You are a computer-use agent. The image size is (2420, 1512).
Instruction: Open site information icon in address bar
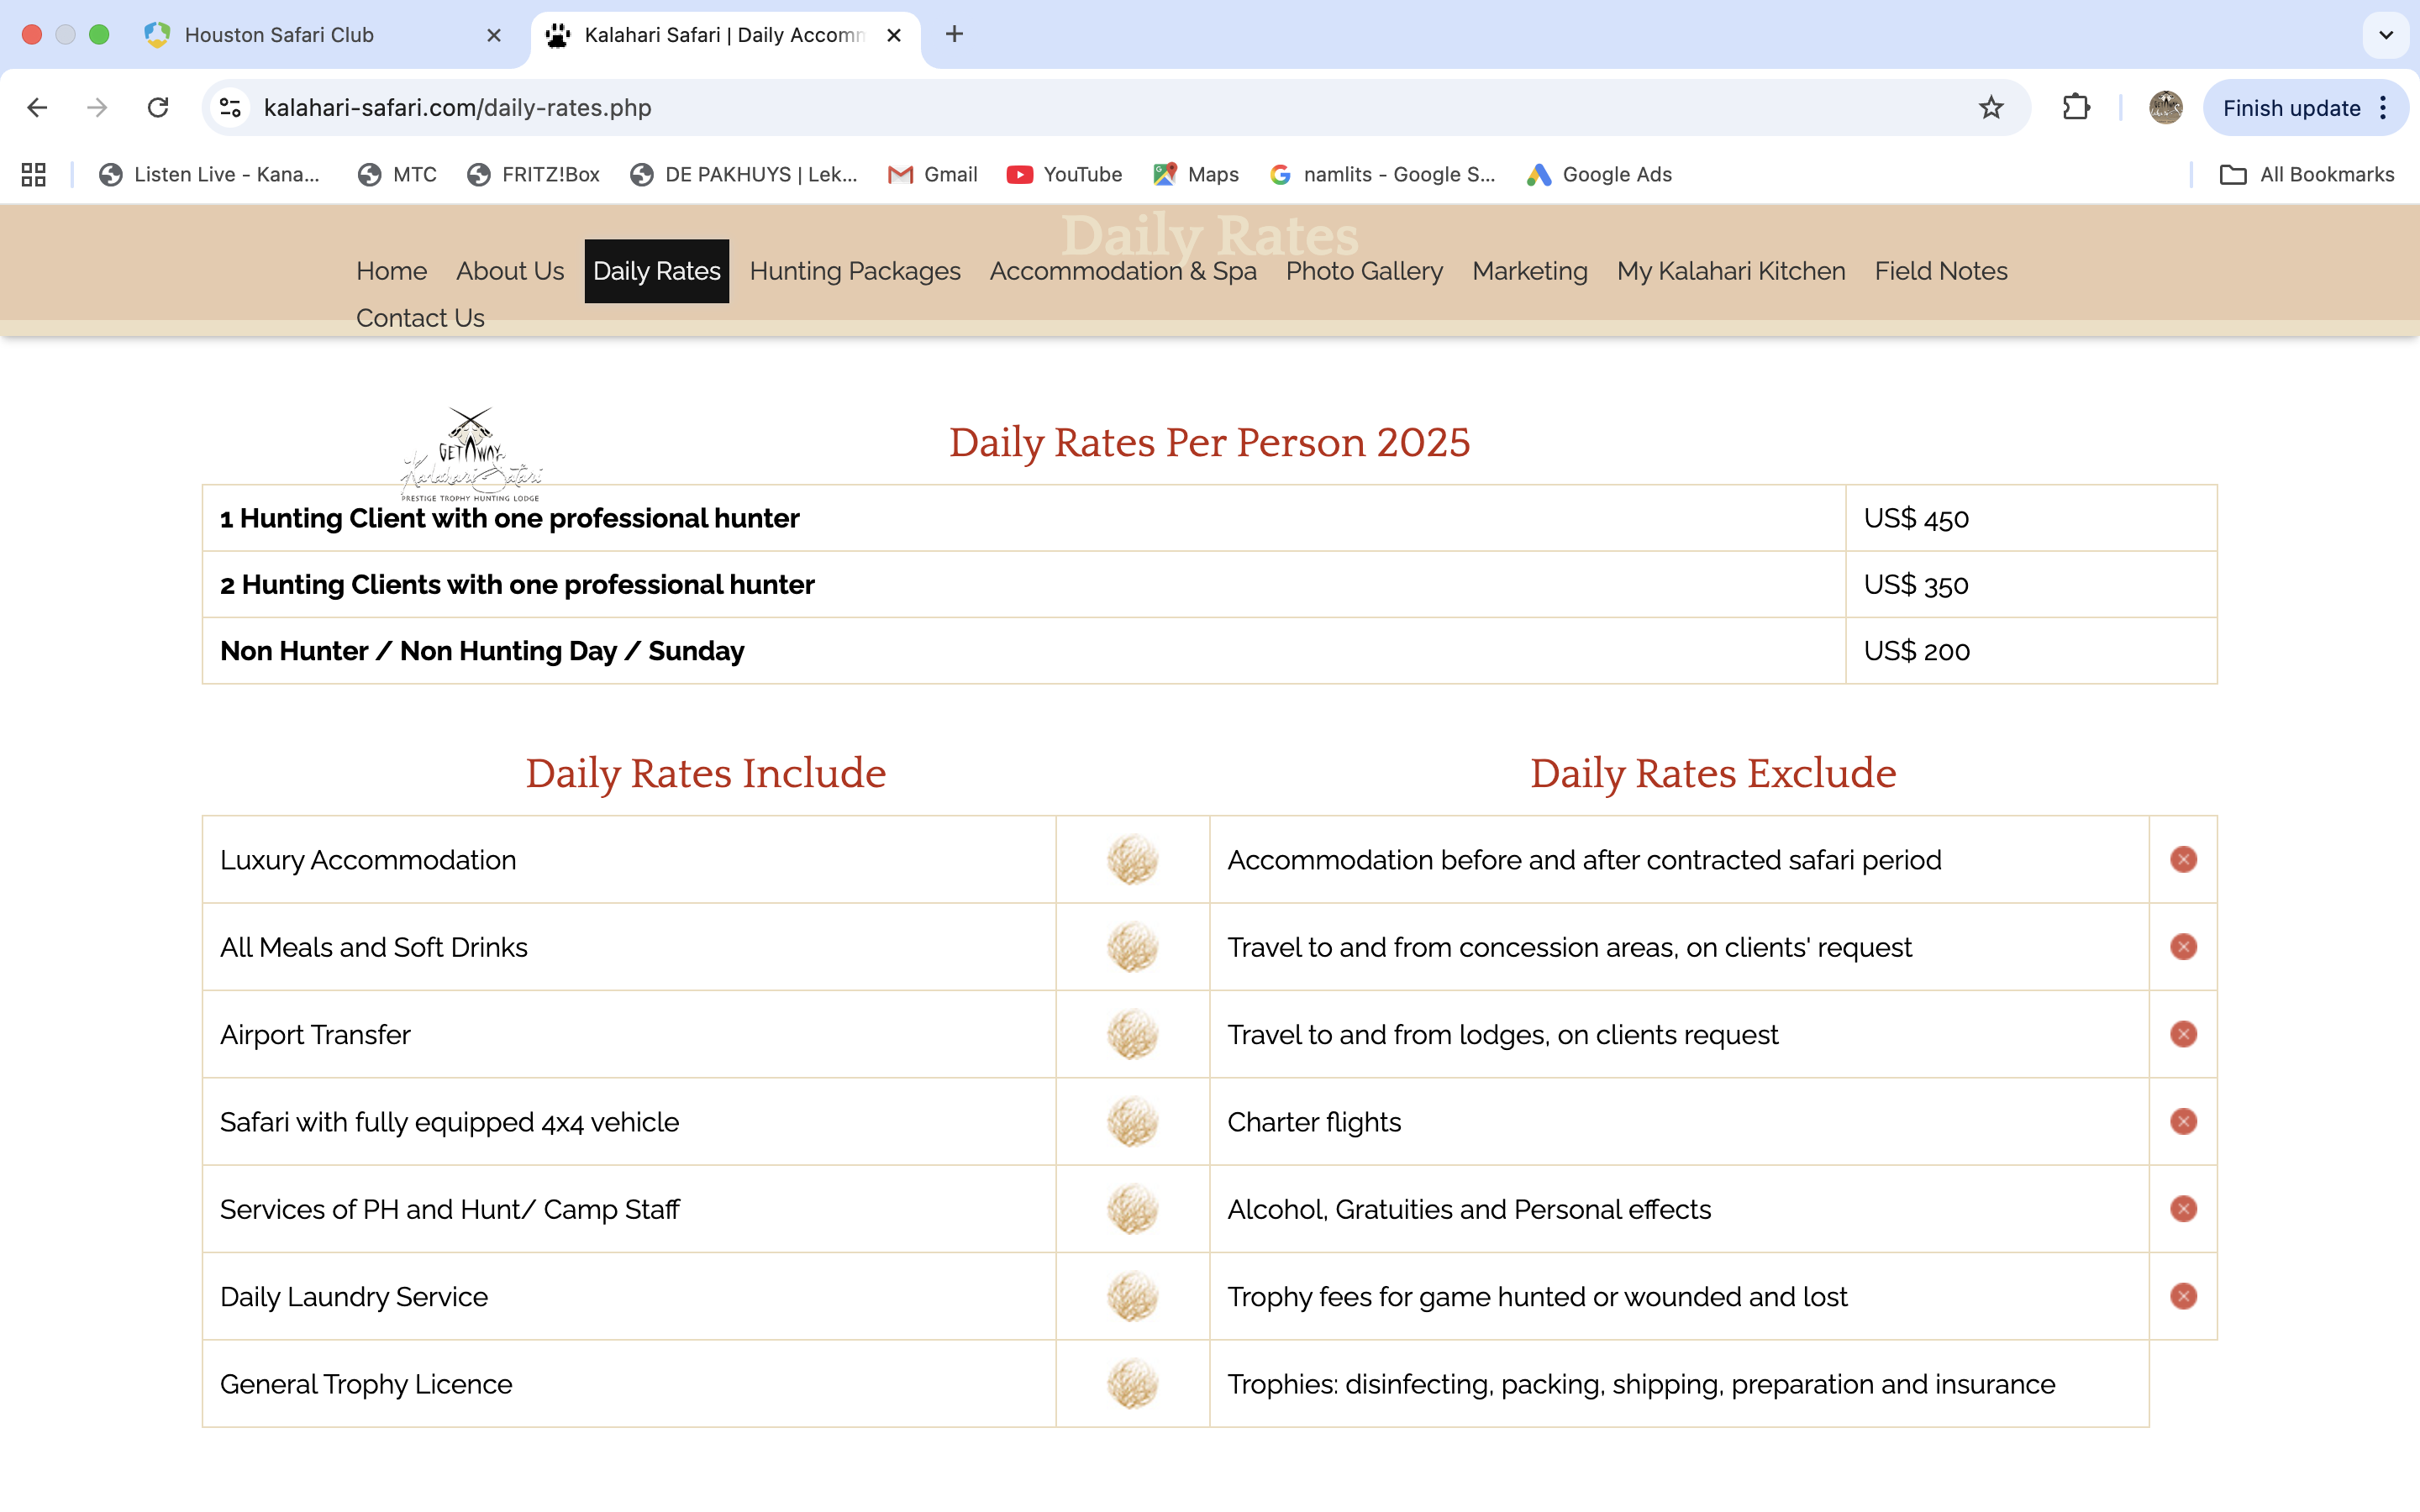click(231, 107)
